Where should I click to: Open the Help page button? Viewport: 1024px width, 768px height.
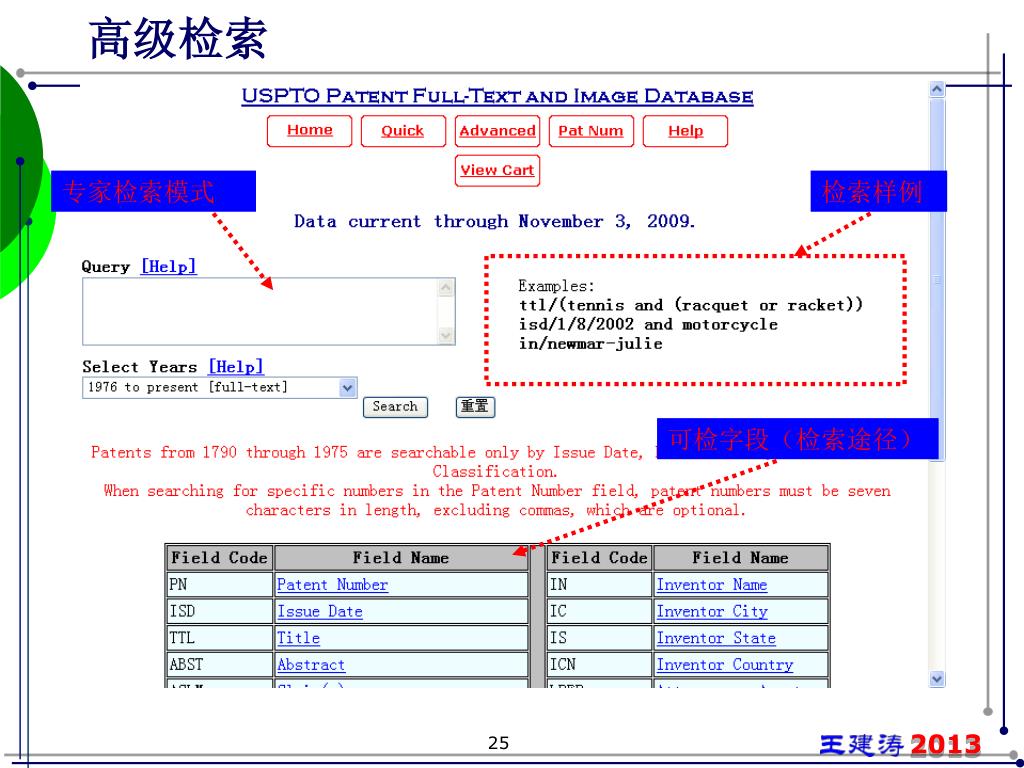[x=685, y=131]
